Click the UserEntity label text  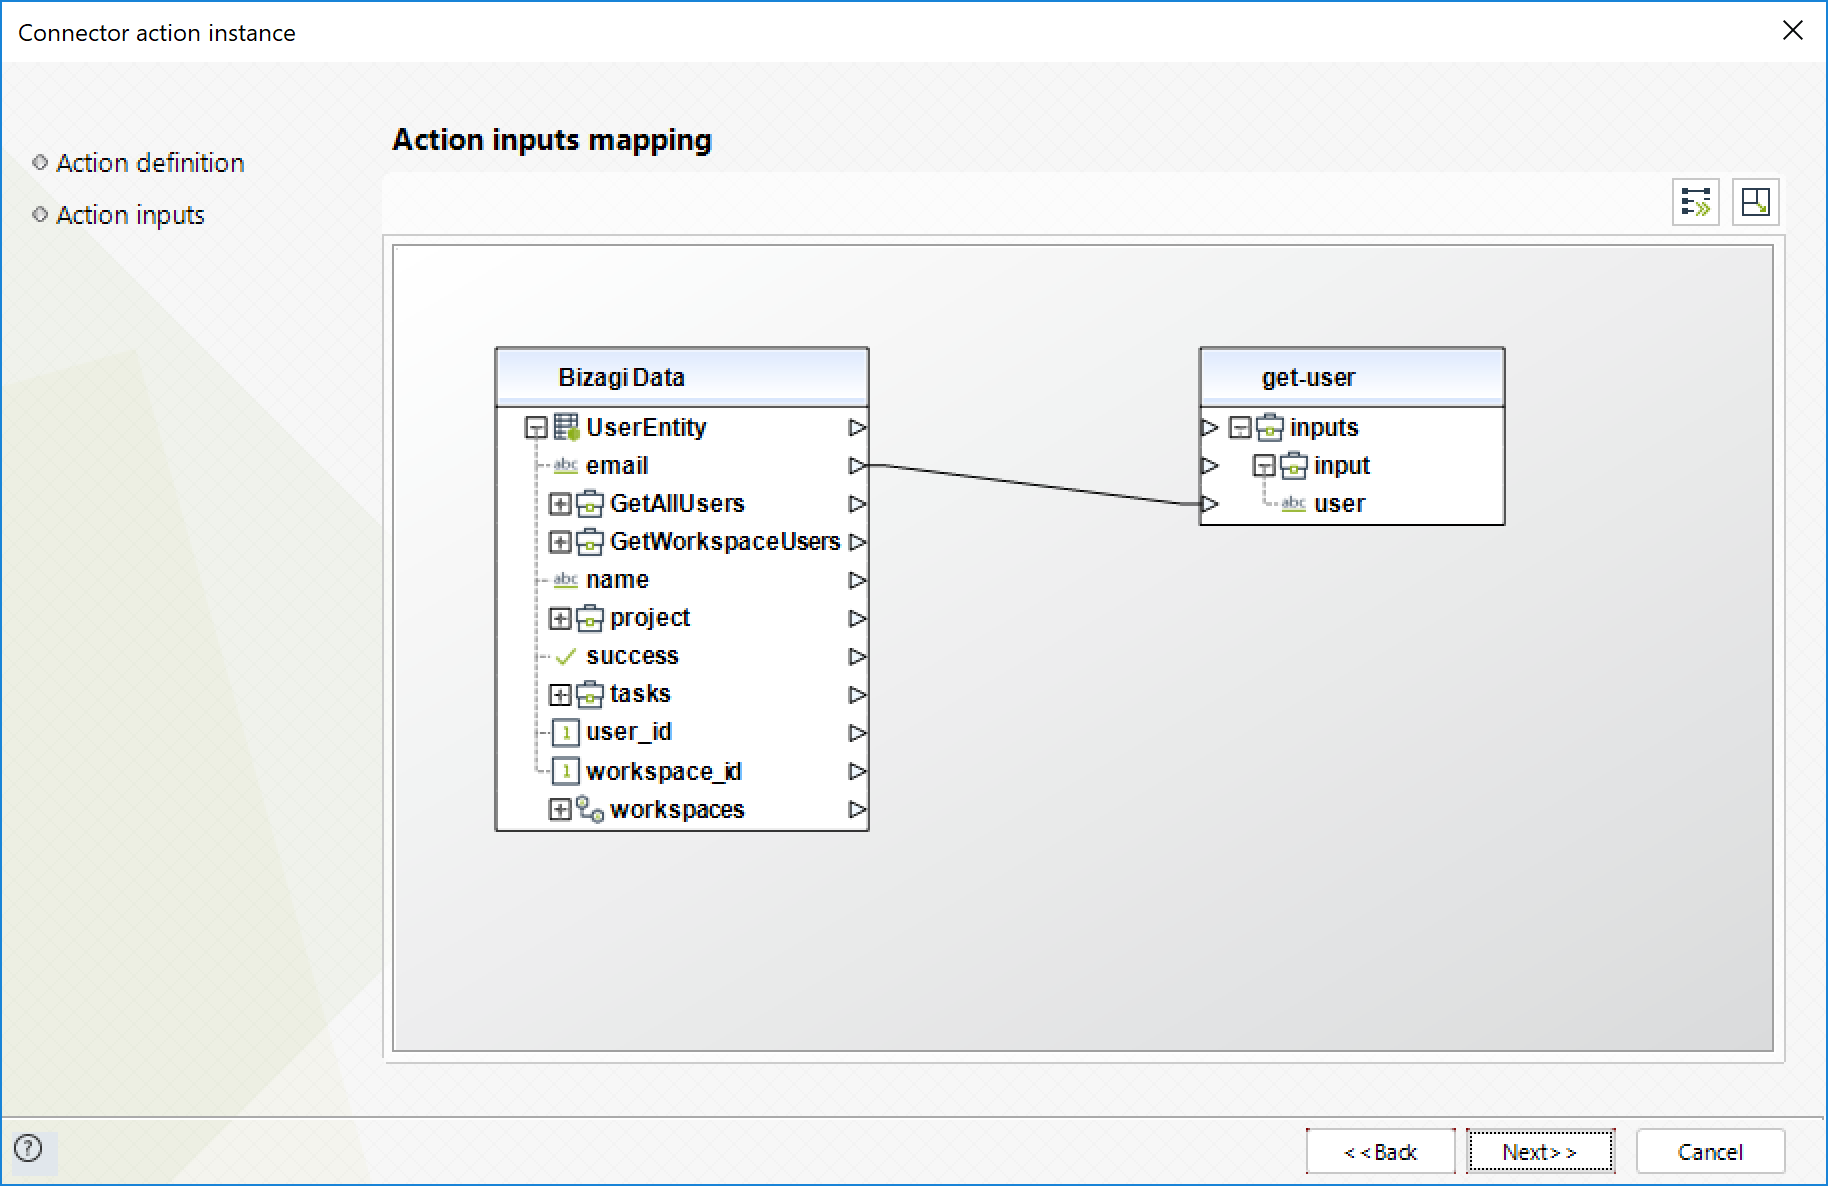(646, 427)
